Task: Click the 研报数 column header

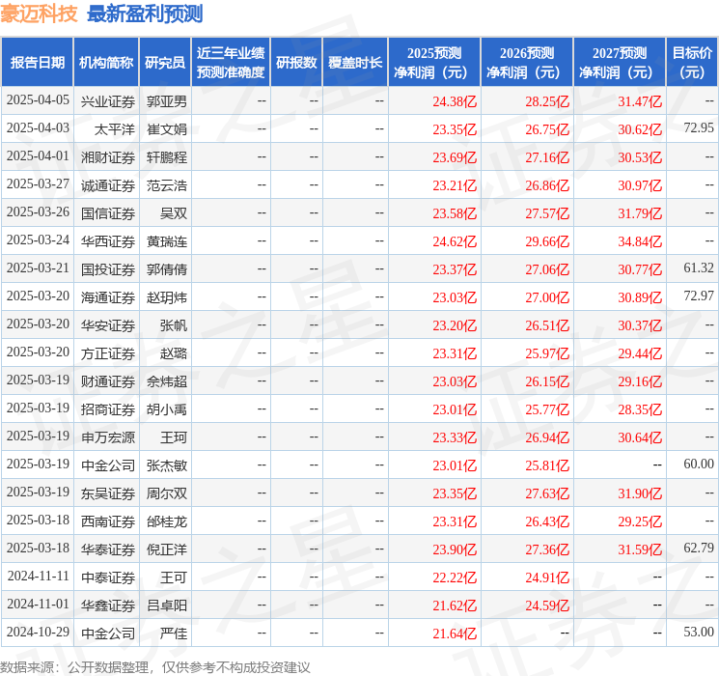Action: tap(297, 62)
